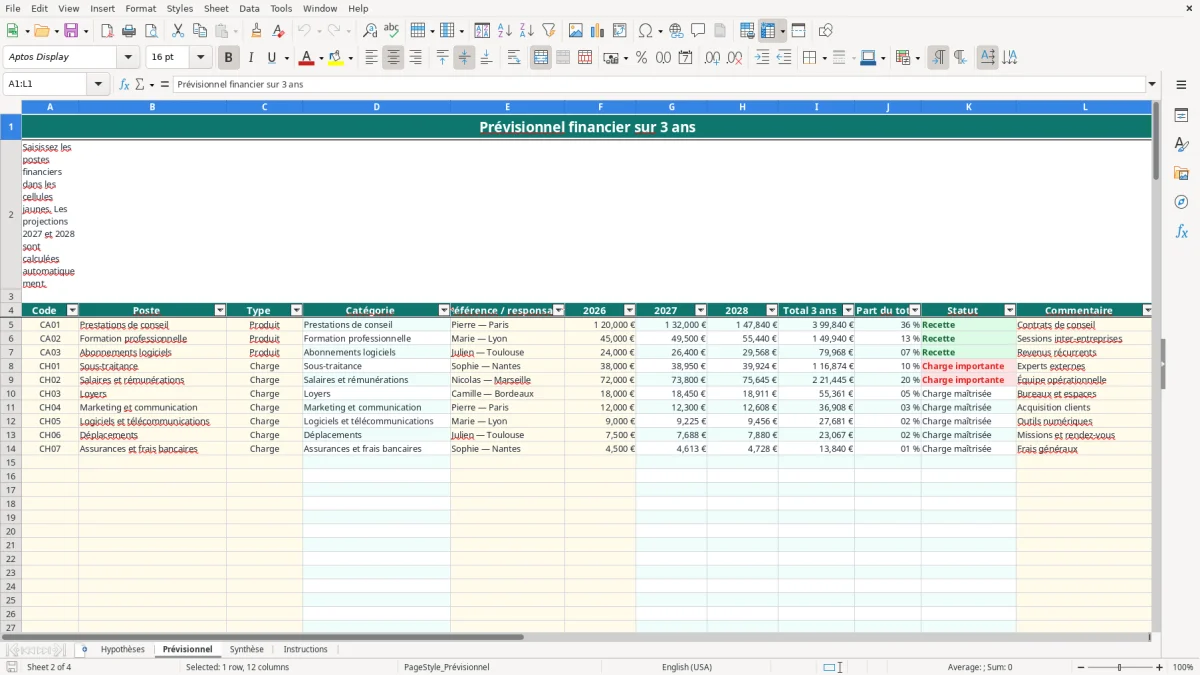The image size is (1200, 675).
Task: Open Find and Replace
Action: tap(370, 31)
